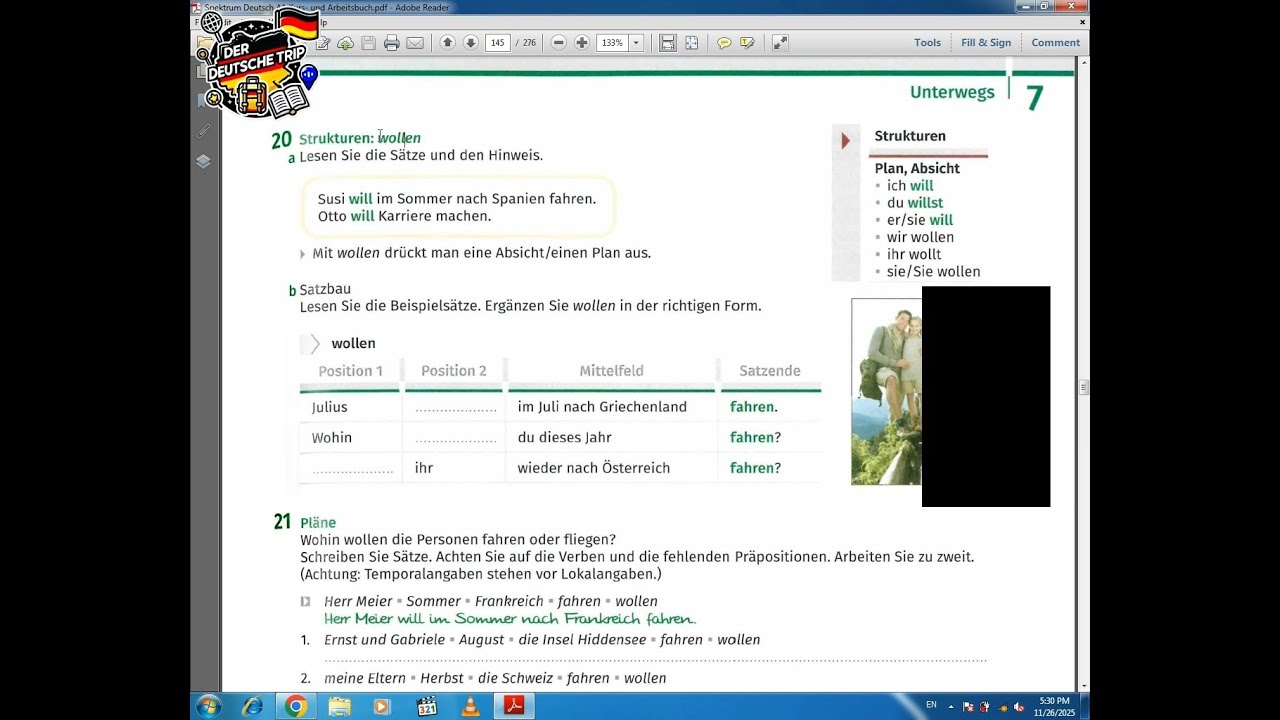Go to next page arrow

pos(470,43)
